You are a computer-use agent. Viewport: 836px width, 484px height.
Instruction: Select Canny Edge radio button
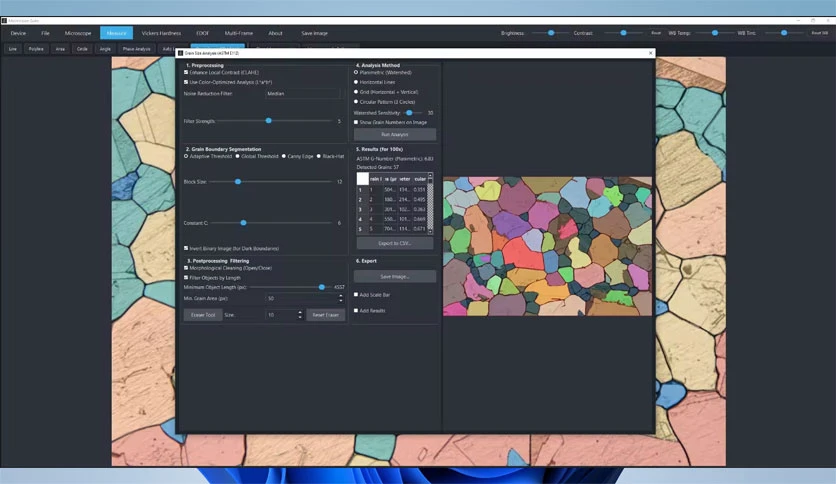click(x=284, y=156)
